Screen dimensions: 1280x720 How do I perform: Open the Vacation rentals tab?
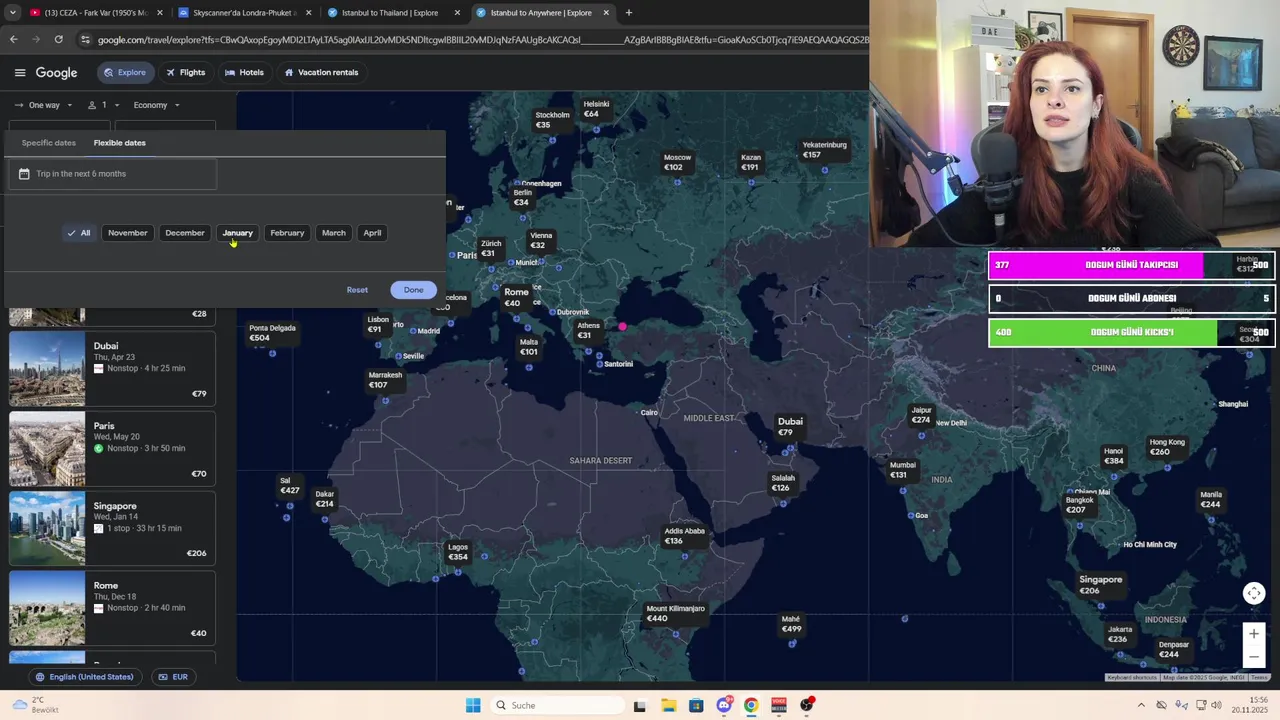pos(321,72)
